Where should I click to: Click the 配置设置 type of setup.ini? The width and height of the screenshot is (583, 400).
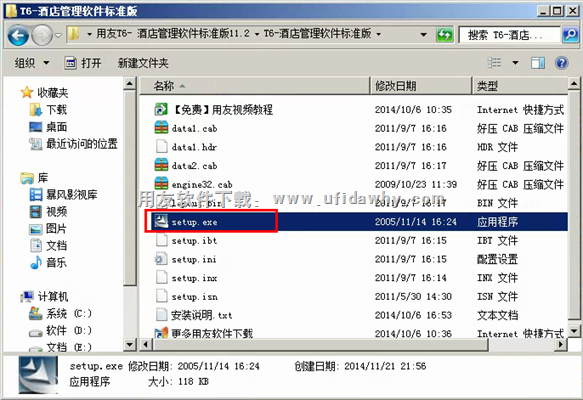[497, 259]
